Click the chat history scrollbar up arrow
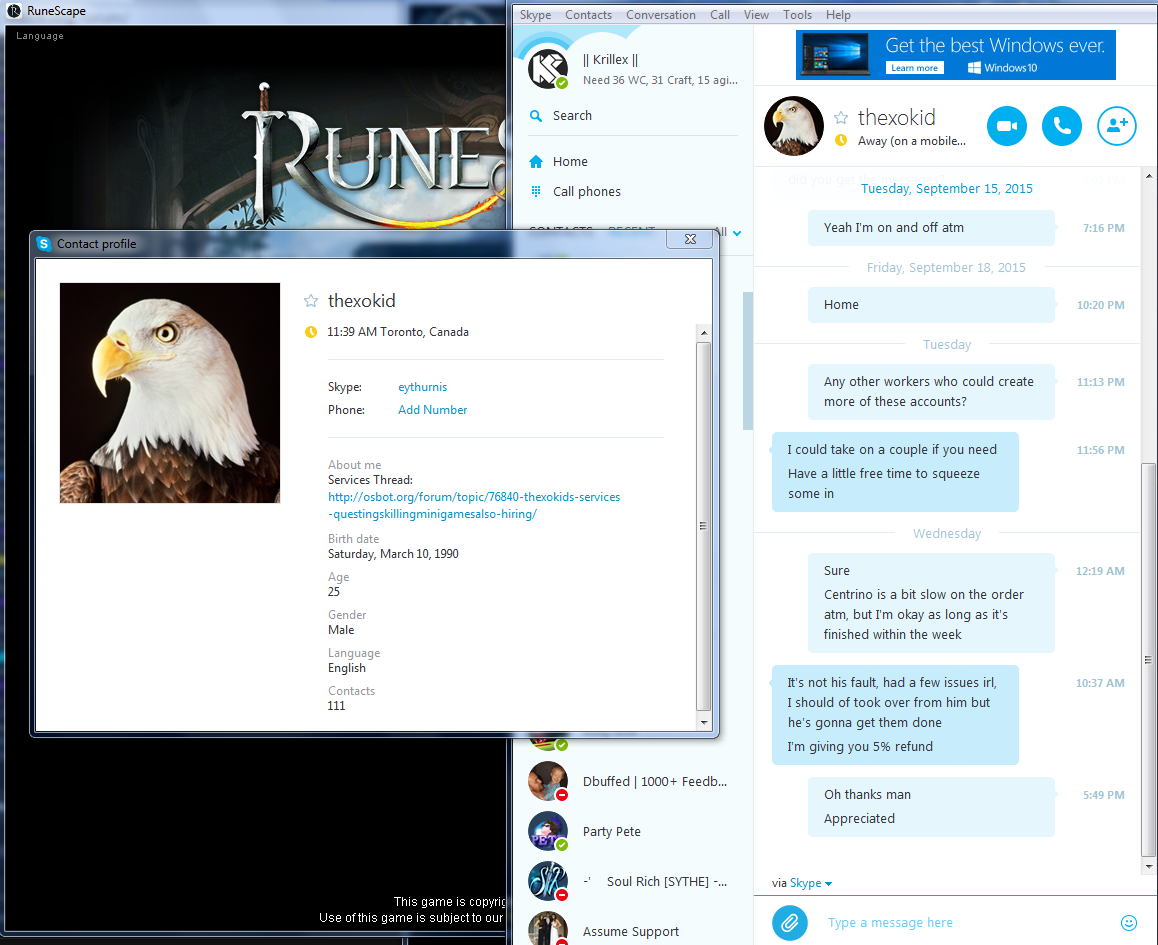The width and height of the screenshot is (1158, 945). click(1148, 176)
